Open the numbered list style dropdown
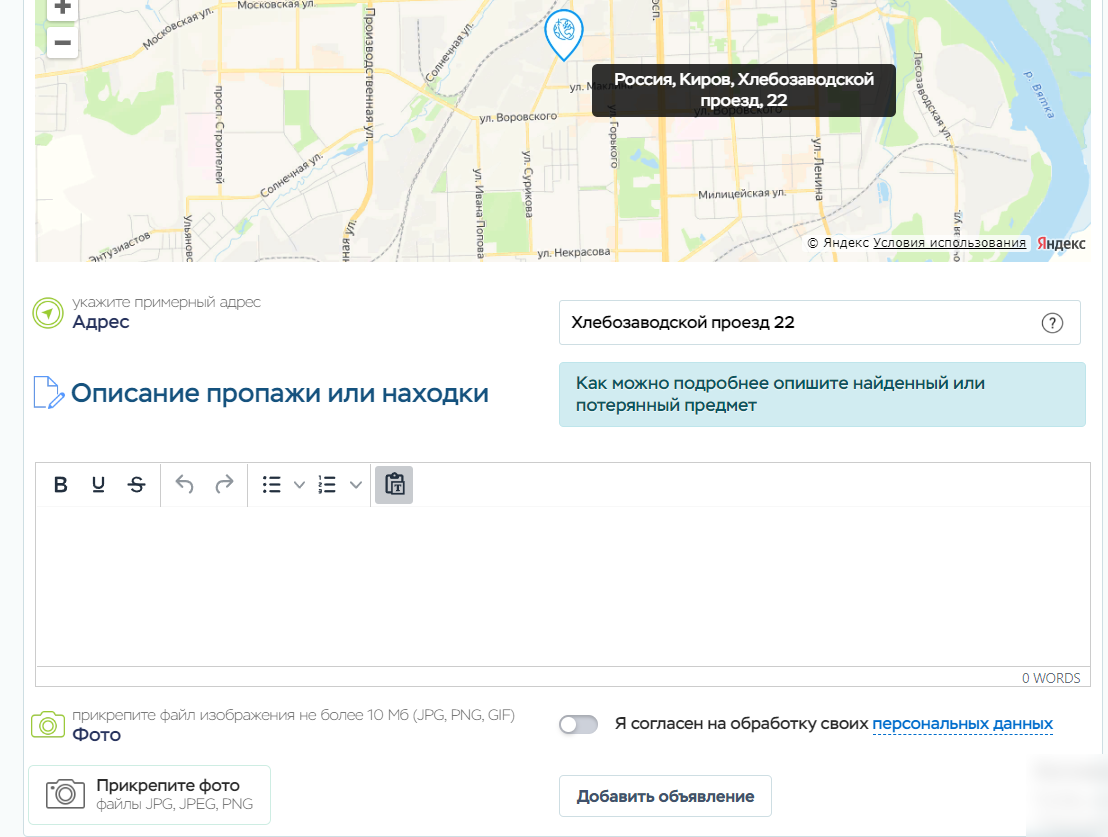The image size is (1108, 837). point(355,485)
